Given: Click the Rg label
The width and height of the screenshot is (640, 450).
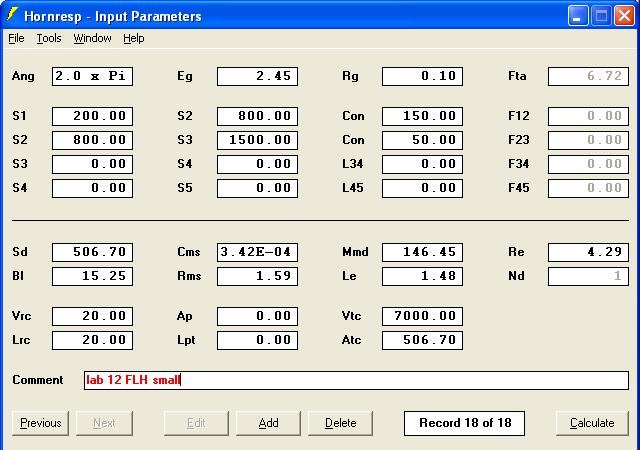Looking at the screenshot, I should pos(350,76).
